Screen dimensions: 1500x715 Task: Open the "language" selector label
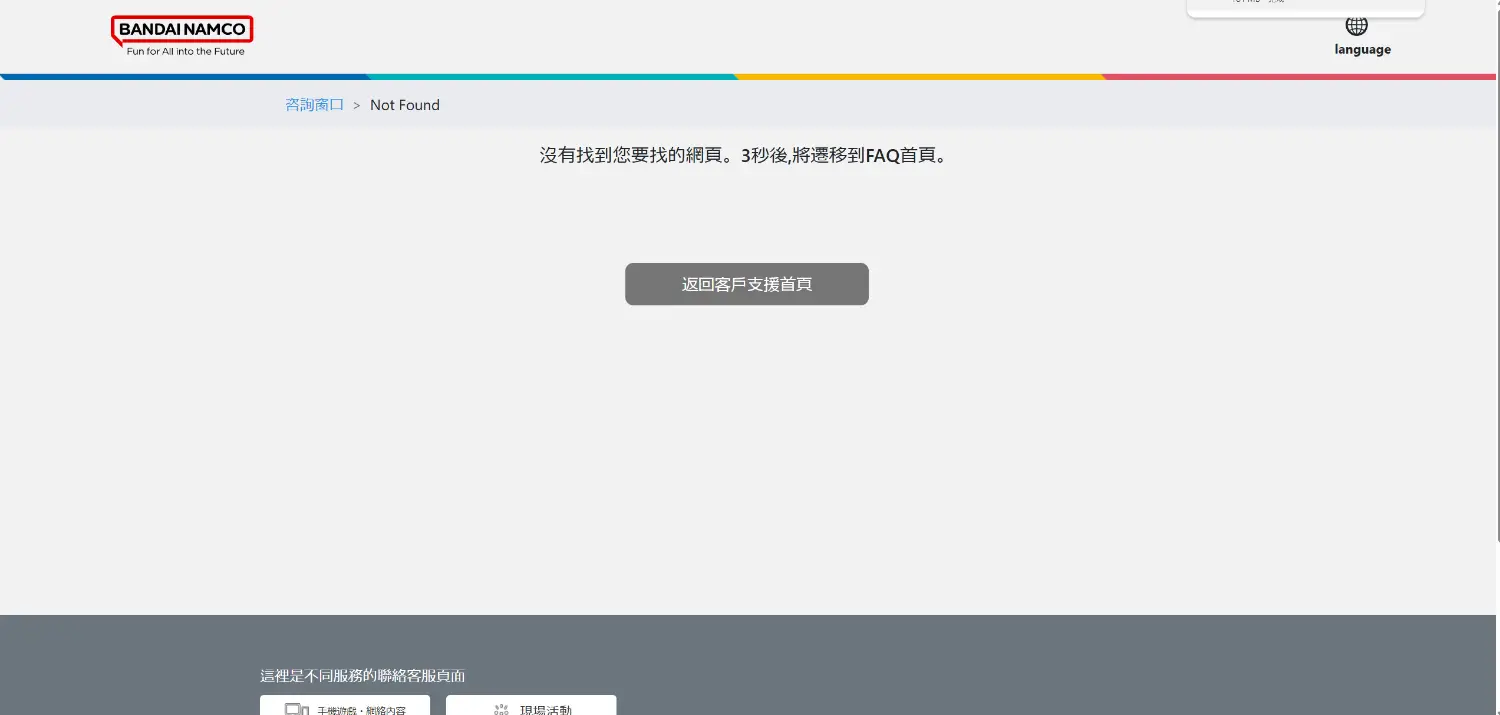click(x=1362, y=50)
